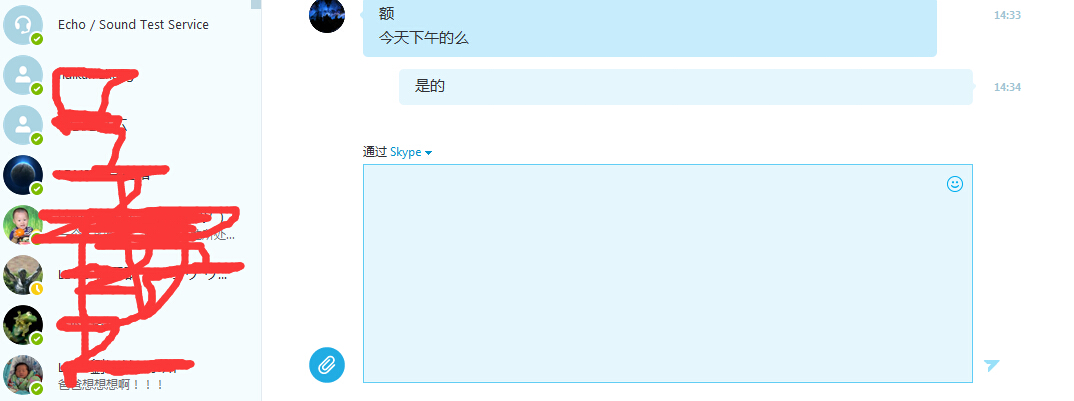Click the baby photo contact avatar
This screenshot has width=1074, height=401.
[x=23, y=225]
